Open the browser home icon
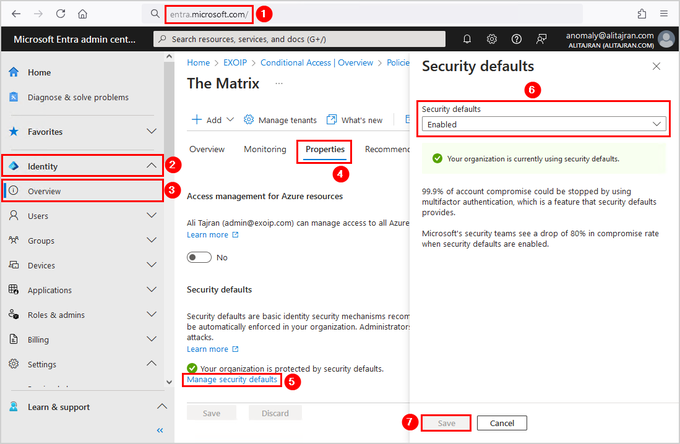Viewport: 680px width, 444px height. click(x=82, y=14)
